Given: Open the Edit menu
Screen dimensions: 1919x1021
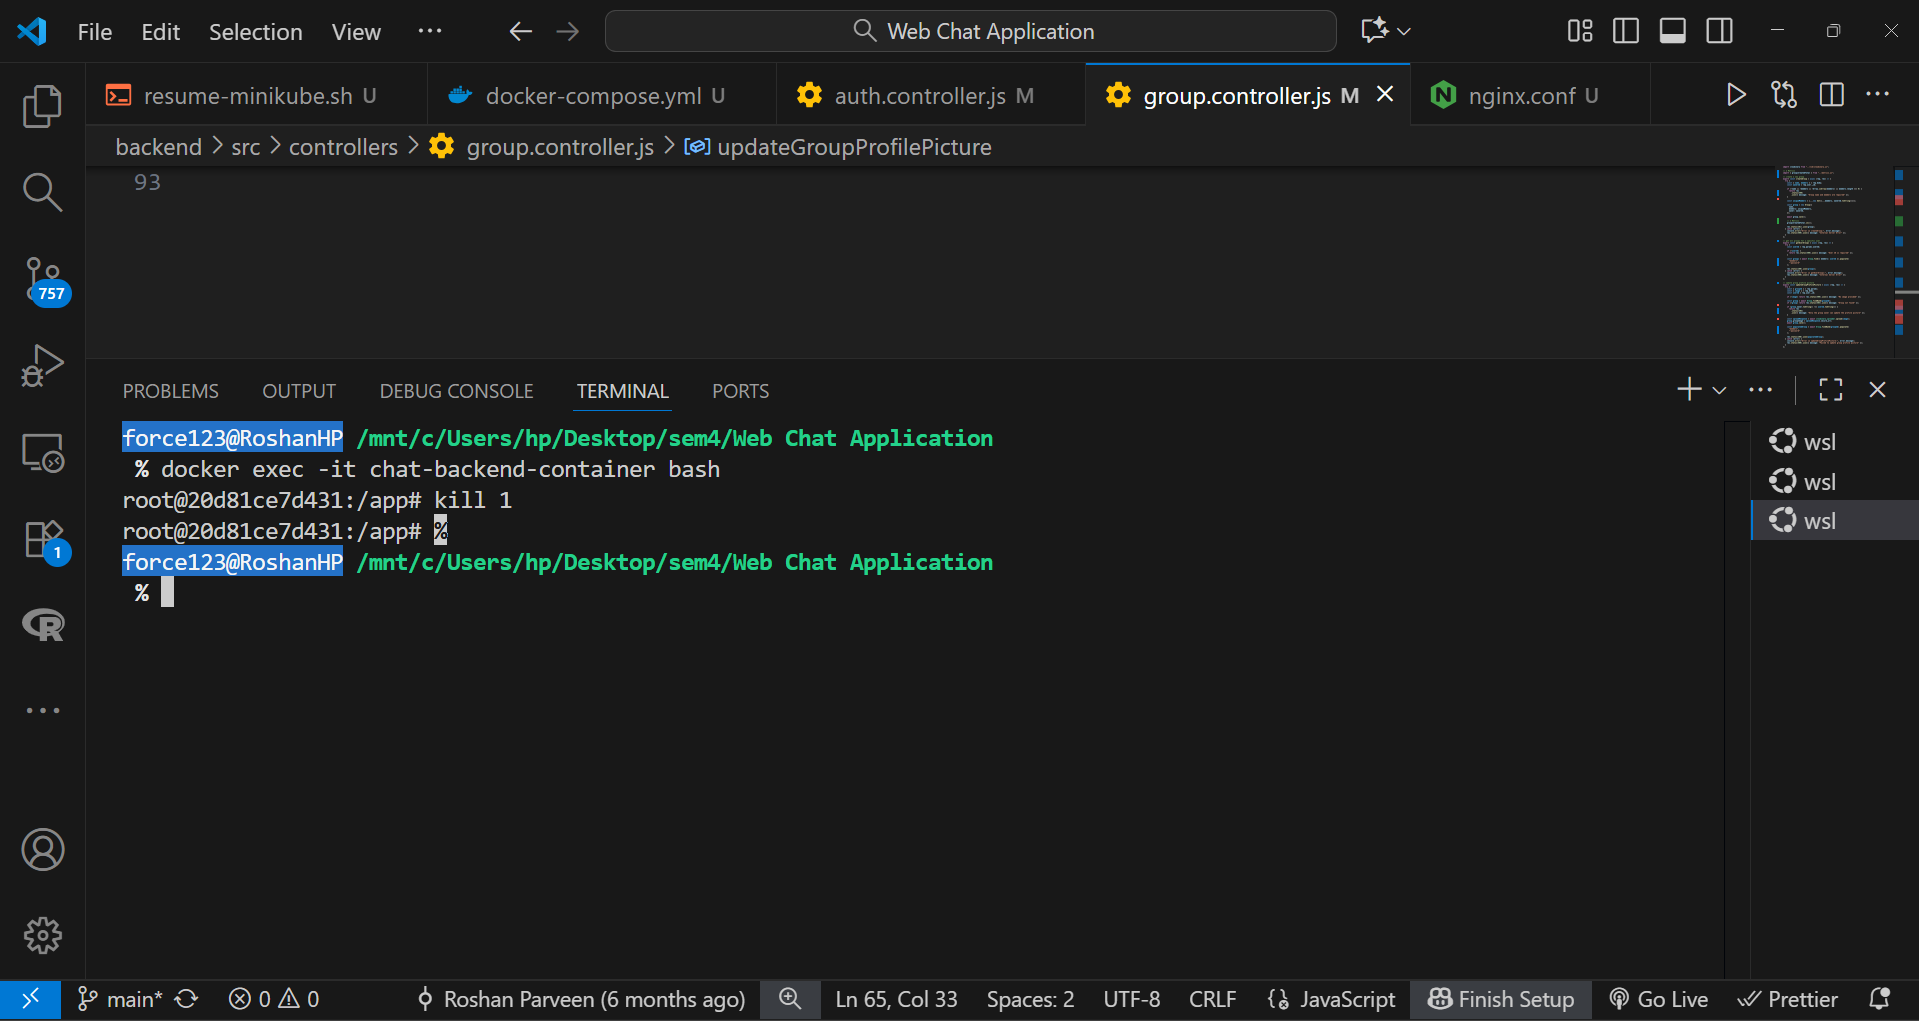Looking at the screenshot, I should (160, 32).
